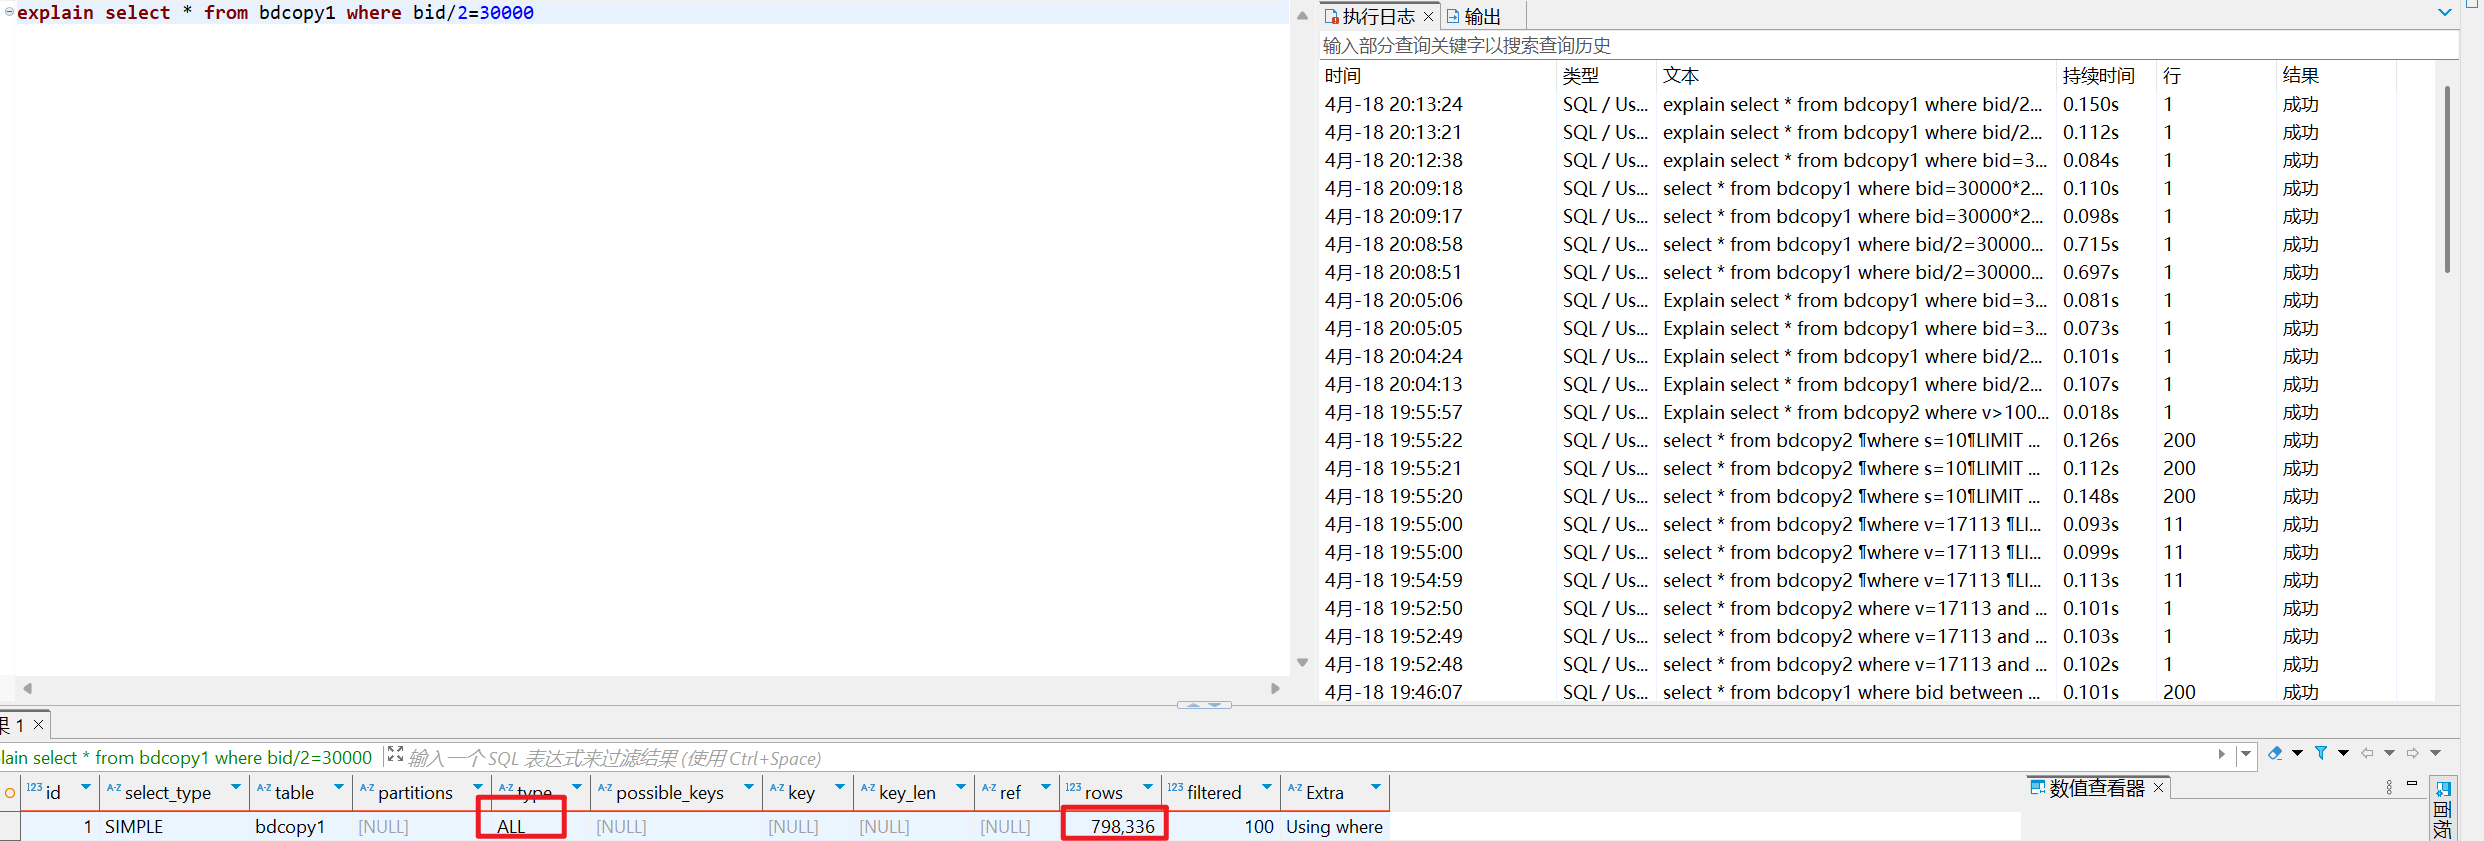Open value viewer panel three-dot menu
The height and width of the screenshot is (841, 2484).
(x=2389, y=787)
